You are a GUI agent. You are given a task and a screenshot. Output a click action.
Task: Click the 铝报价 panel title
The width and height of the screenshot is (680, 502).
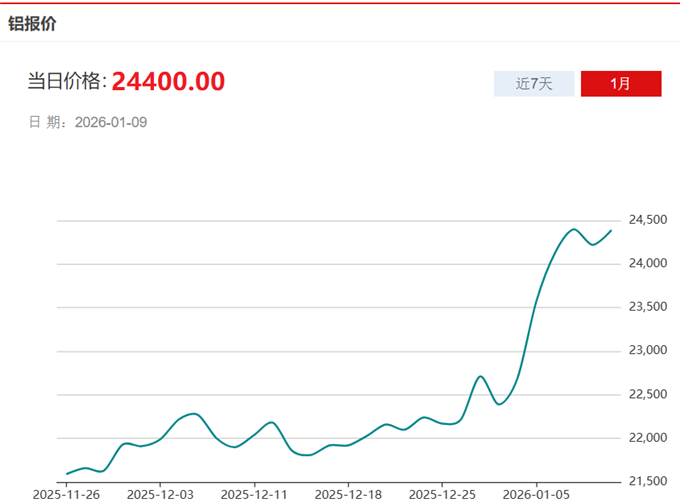(32, 23)
